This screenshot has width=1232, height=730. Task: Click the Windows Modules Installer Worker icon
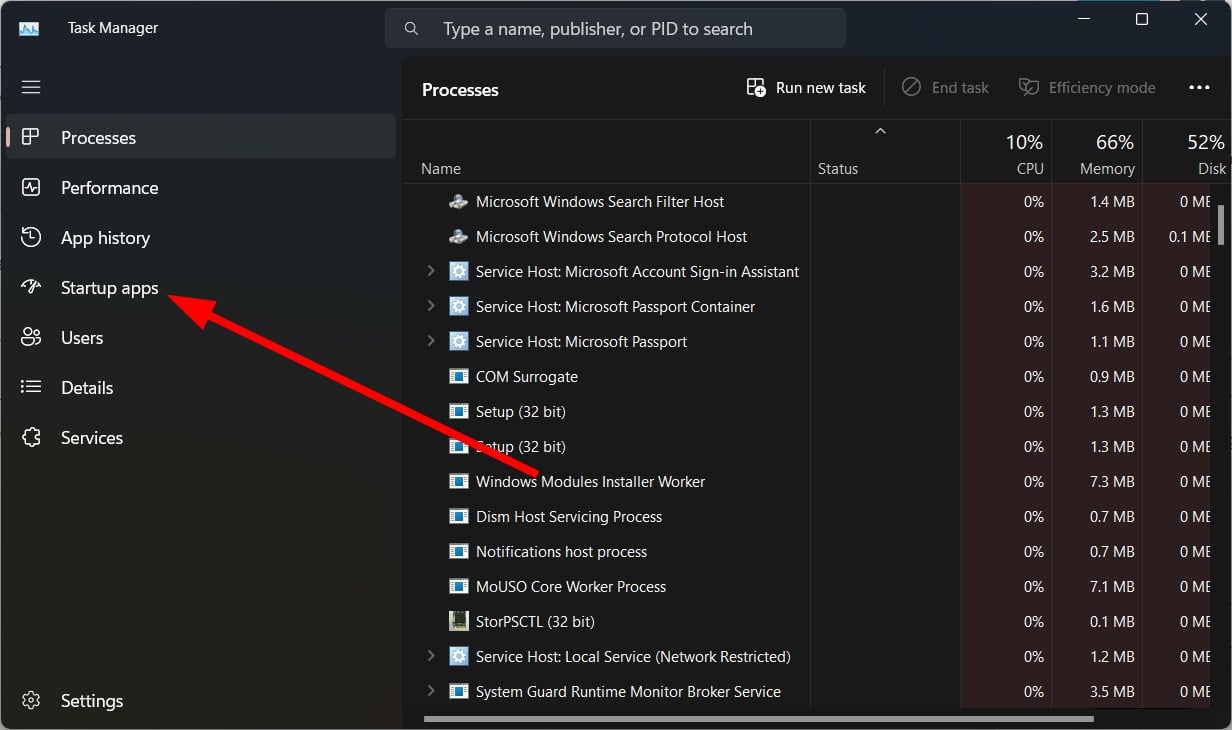point(459,482)
